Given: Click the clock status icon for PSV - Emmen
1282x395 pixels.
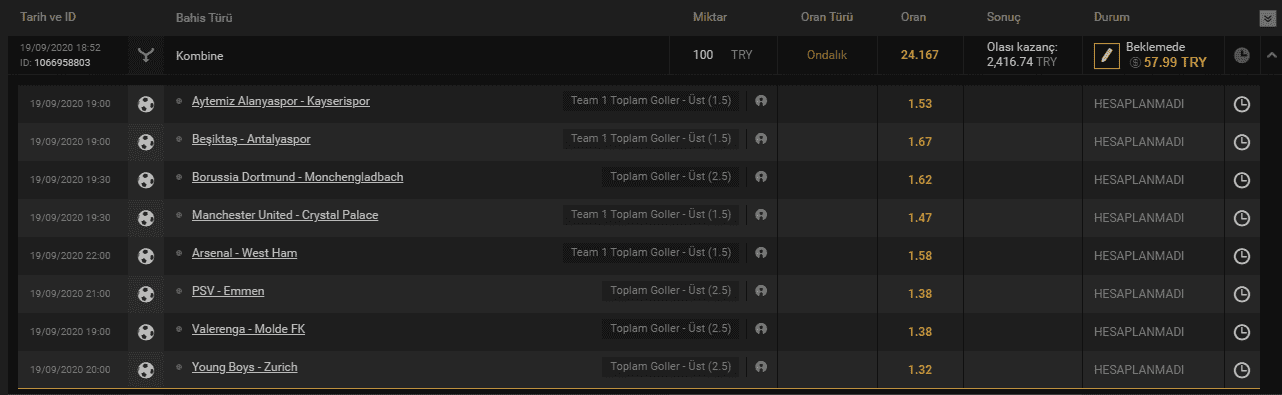Looking at the screenshot, I should coord(1242,294).
